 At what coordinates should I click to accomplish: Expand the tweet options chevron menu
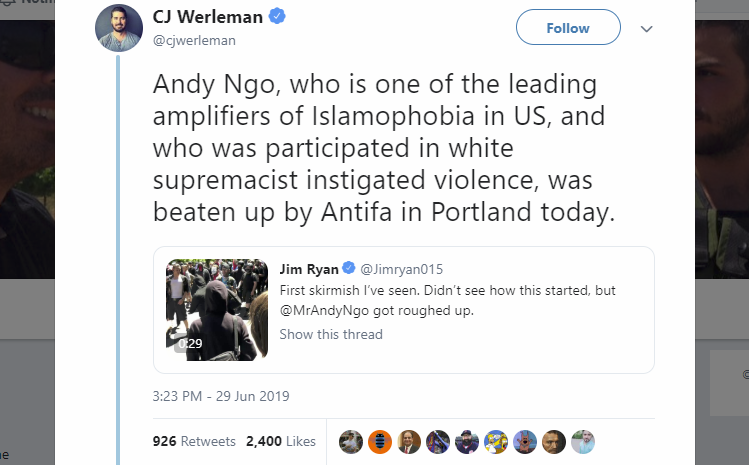[x=646, y=29]
